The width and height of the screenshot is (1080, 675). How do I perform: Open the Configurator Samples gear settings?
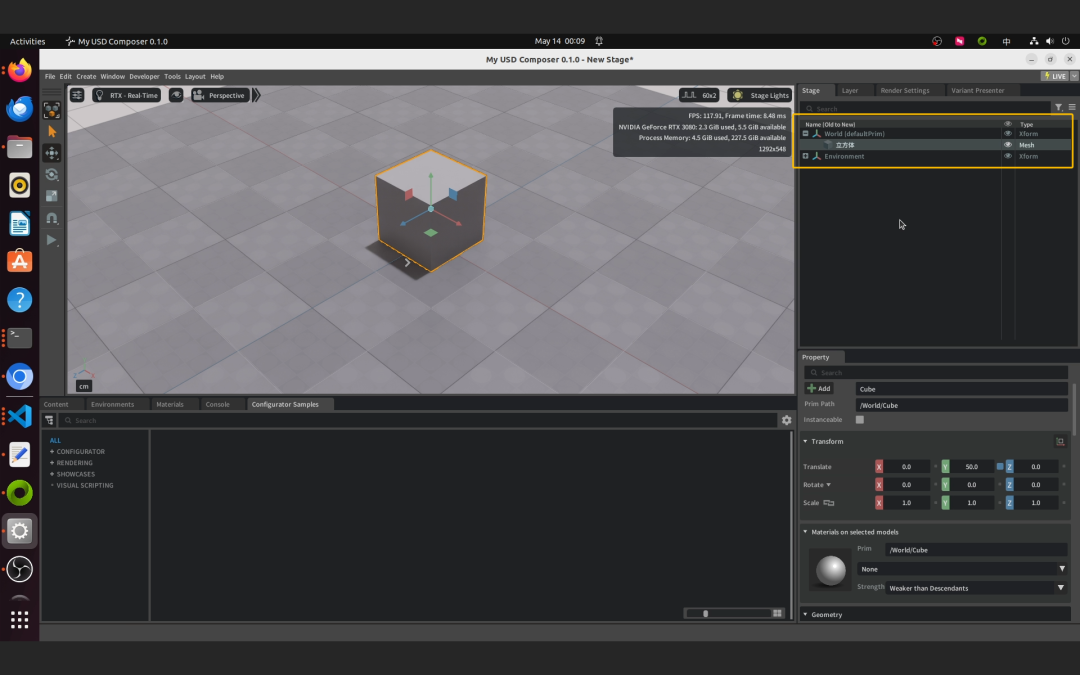tap(786, 420)
